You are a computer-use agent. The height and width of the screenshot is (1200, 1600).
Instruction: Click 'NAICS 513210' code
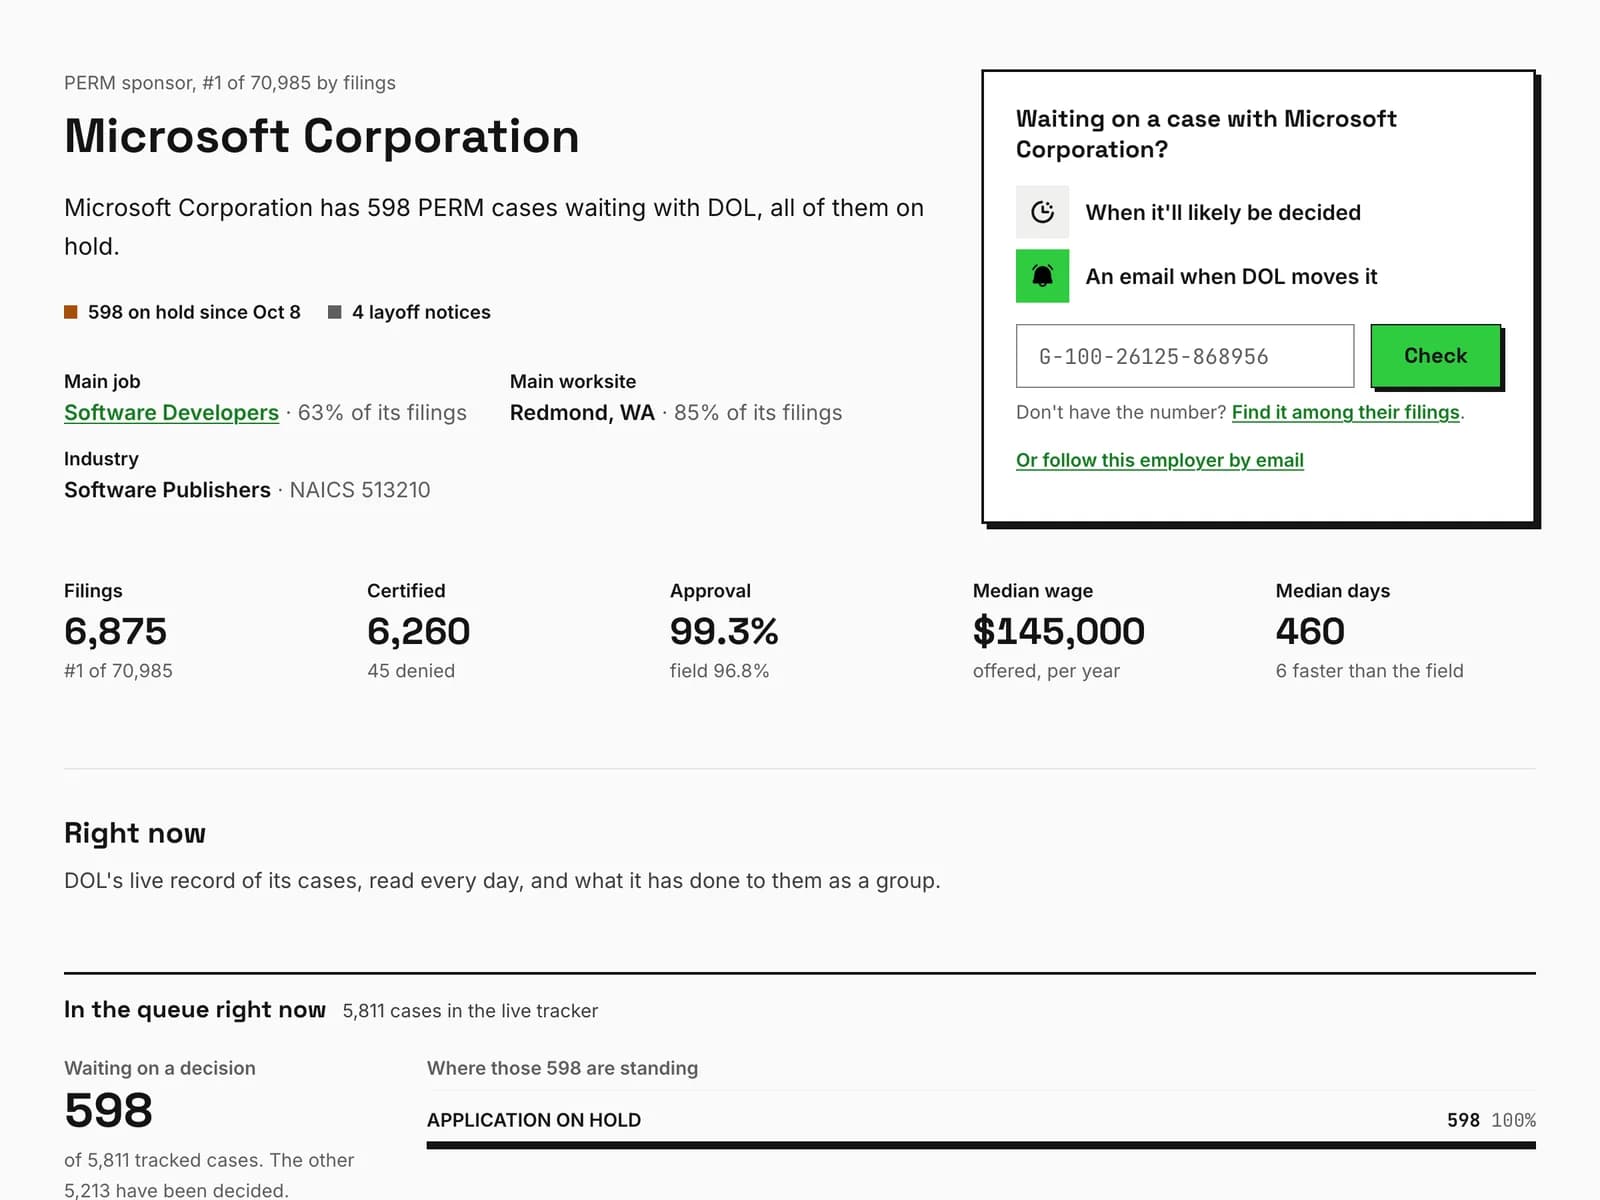click(360, 490)
